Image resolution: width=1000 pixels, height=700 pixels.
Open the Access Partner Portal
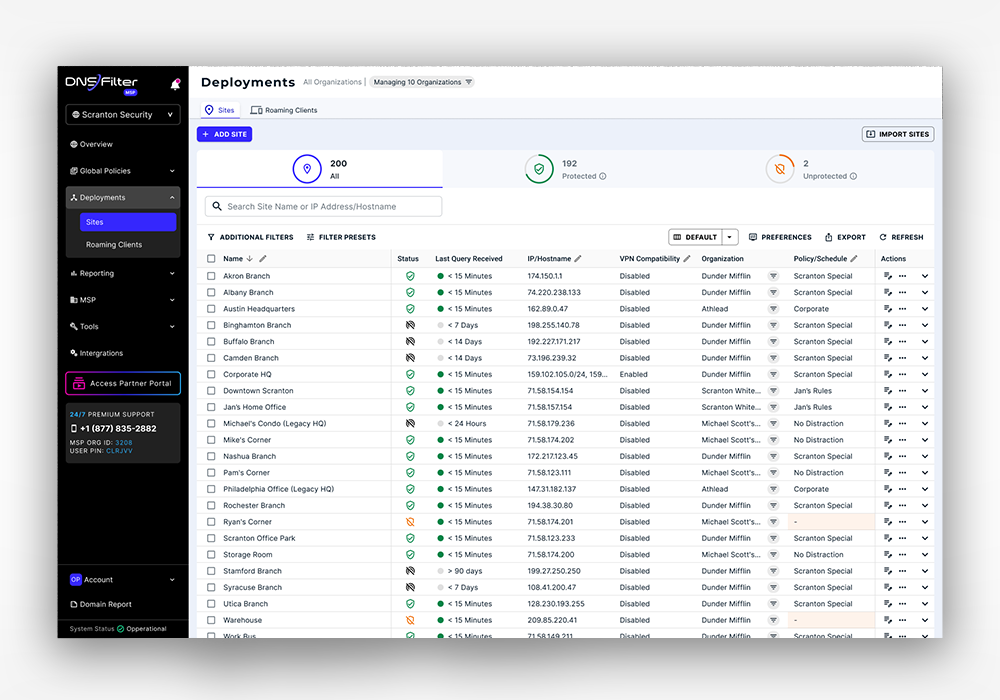(123, 384)
